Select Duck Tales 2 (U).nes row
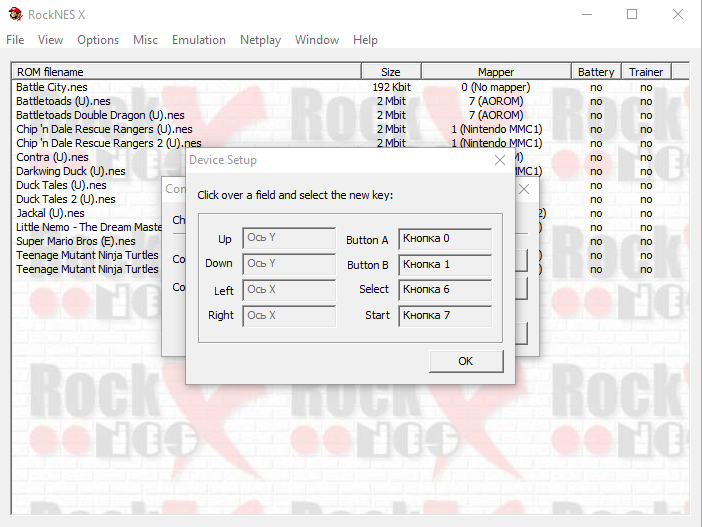702x527 pixels. tap(66, 199)
